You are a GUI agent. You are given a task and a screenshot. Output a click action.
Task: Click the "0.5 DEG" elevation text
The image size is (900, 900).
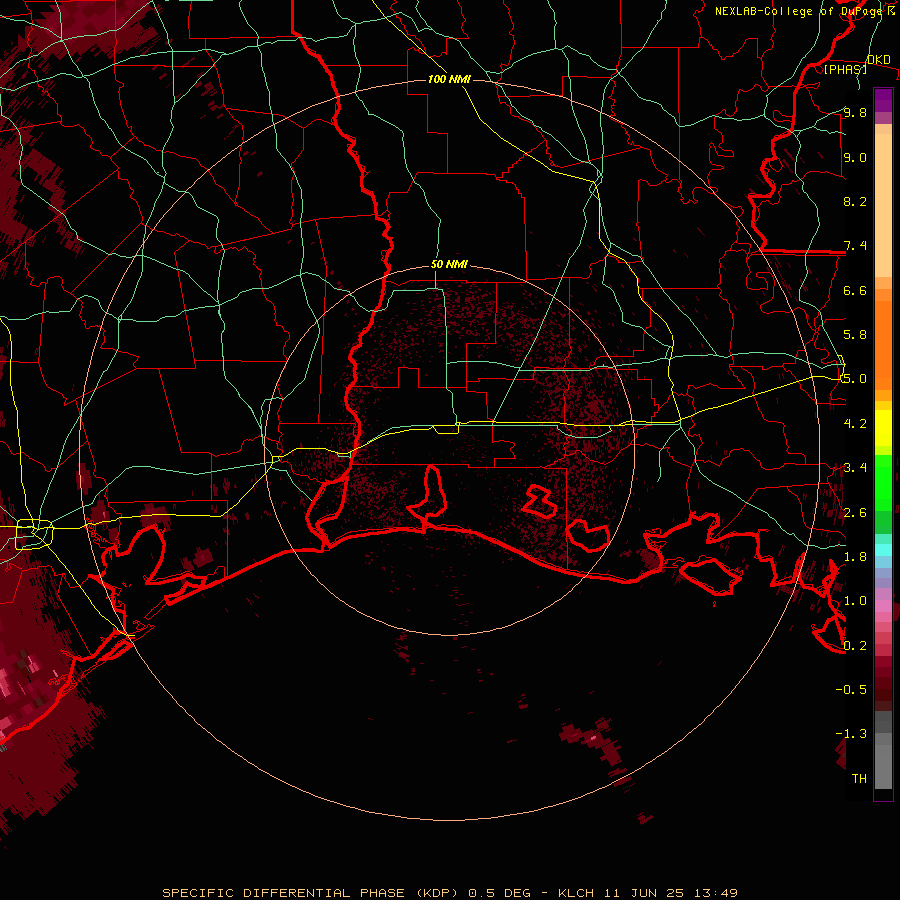point(501,893)
